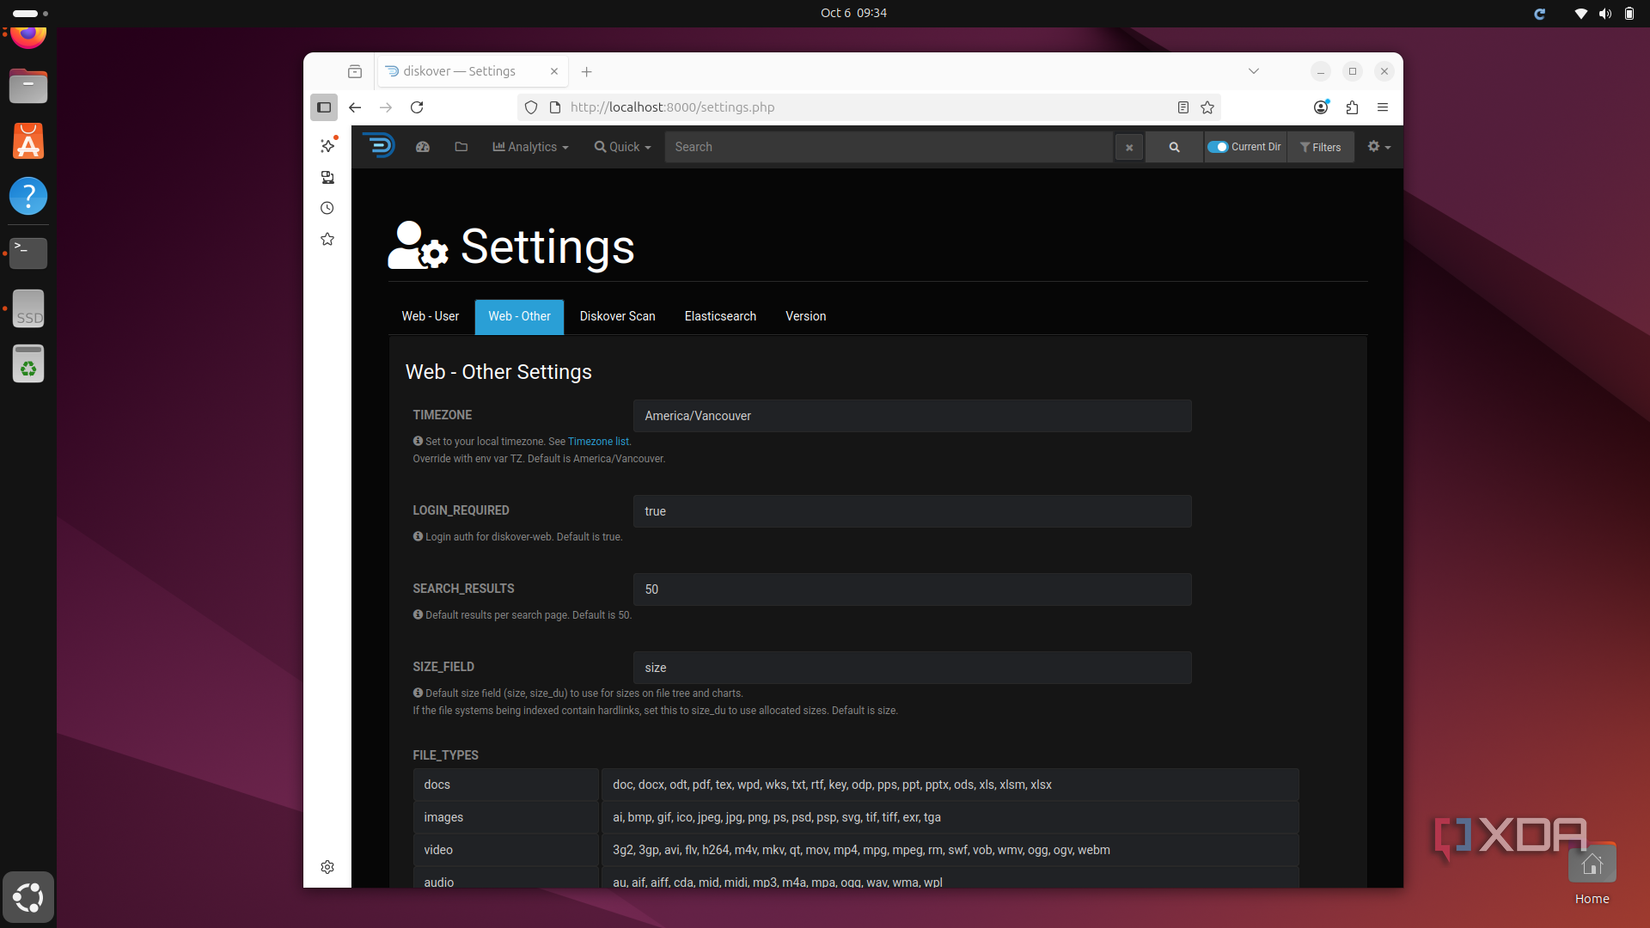Click the Filters button
1650x928 pixels.
pyautogui.click(x=1320, y=146)
